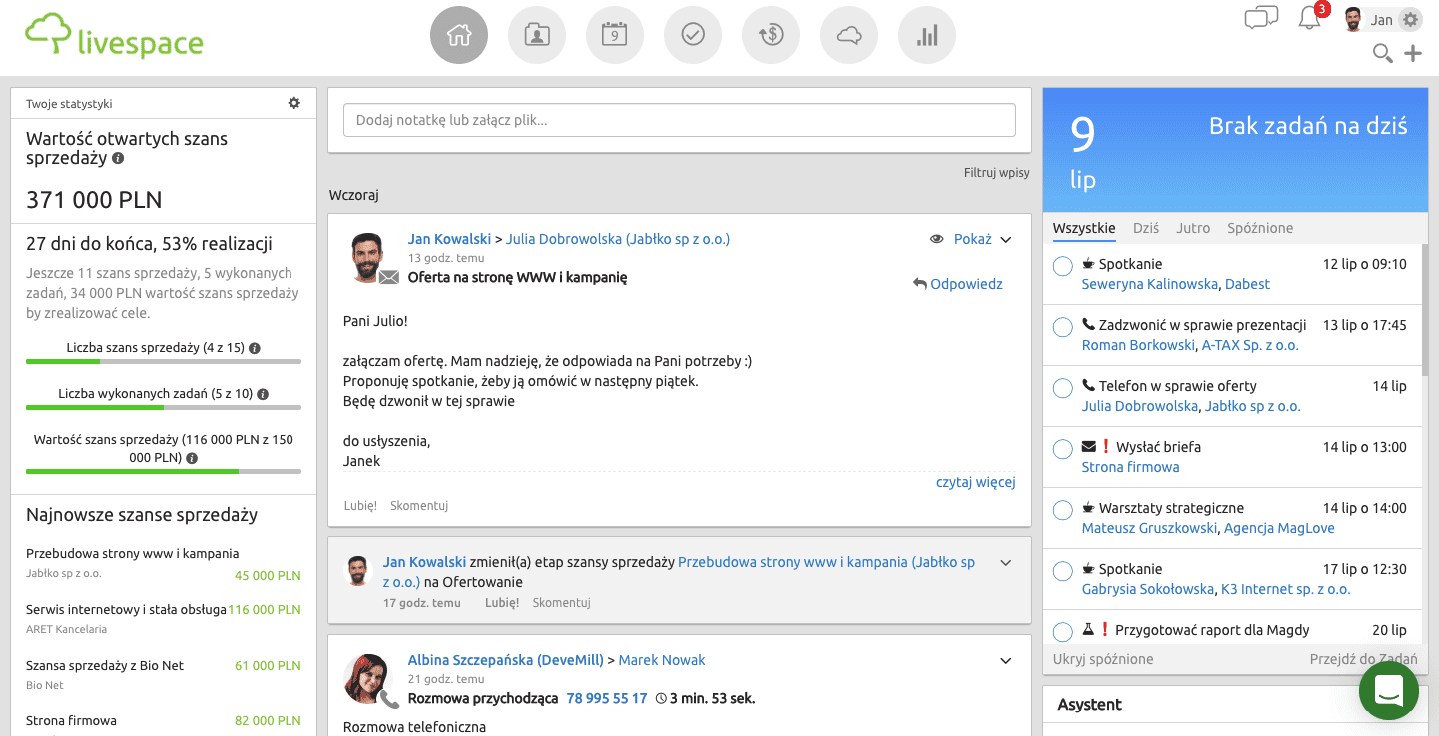Switch to Spóźnione tasks tab

pyautogui.click(x=1260, y=228)
